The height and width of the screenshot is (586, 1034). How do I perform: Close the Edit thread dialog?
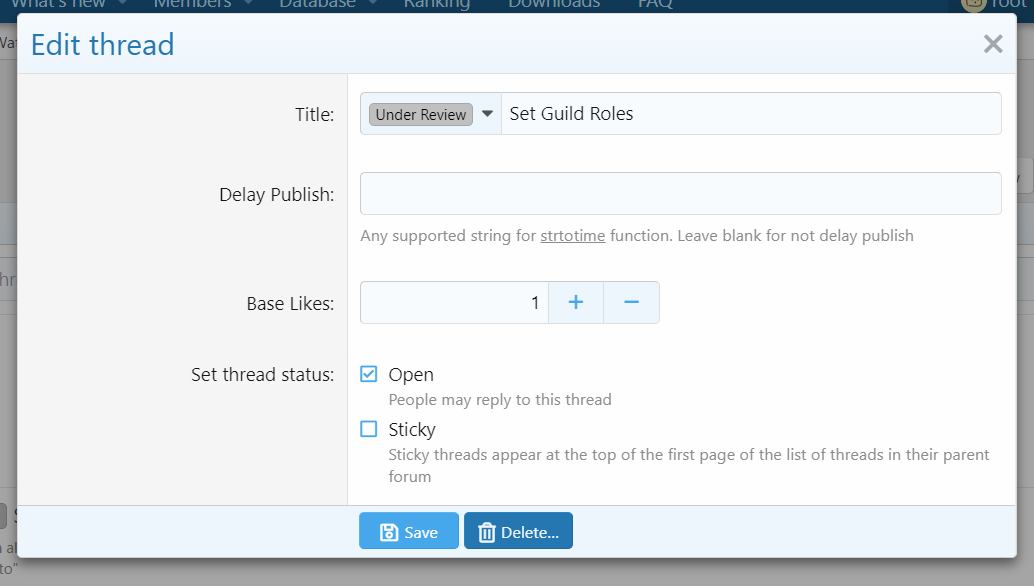[x=992, y=44]
